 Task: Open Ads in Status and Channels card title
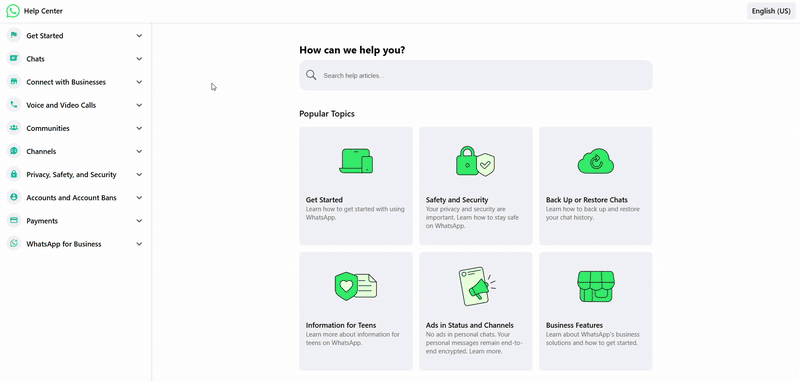(469, 325)
